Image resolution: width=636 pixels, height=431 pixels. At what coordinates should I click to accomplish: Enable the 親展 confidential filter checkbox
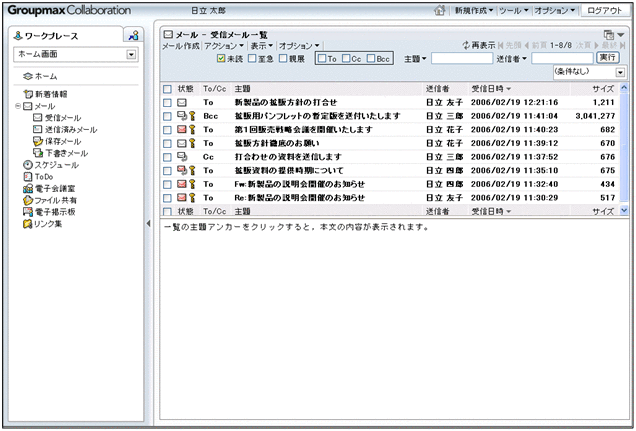[x=283, y=59]
